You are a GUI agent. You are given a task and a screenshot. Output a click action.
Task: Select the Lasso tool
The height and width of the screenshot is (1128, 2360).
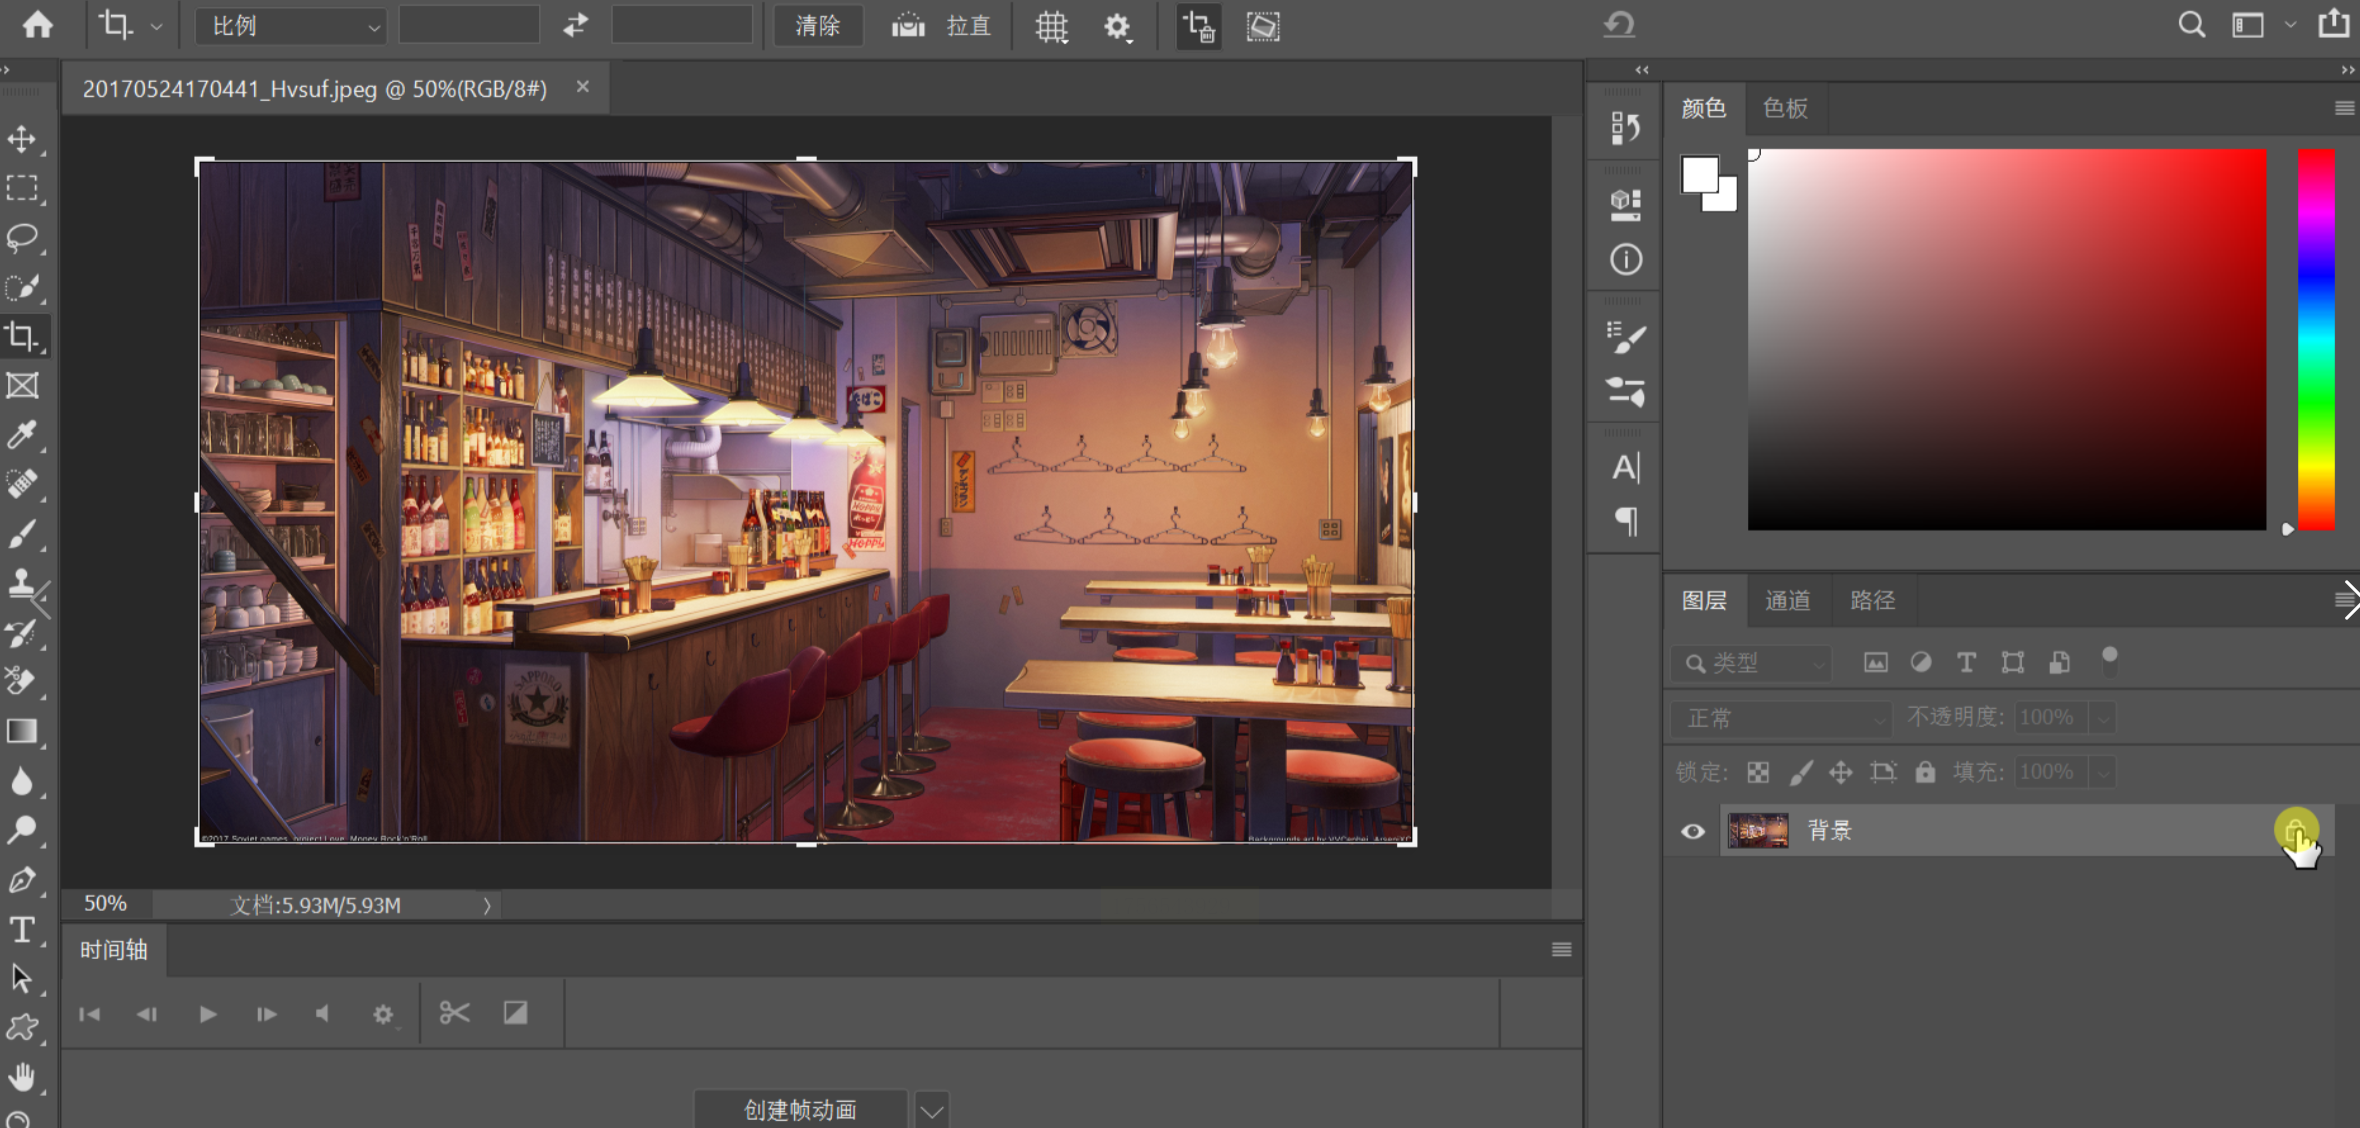point(22,238)
